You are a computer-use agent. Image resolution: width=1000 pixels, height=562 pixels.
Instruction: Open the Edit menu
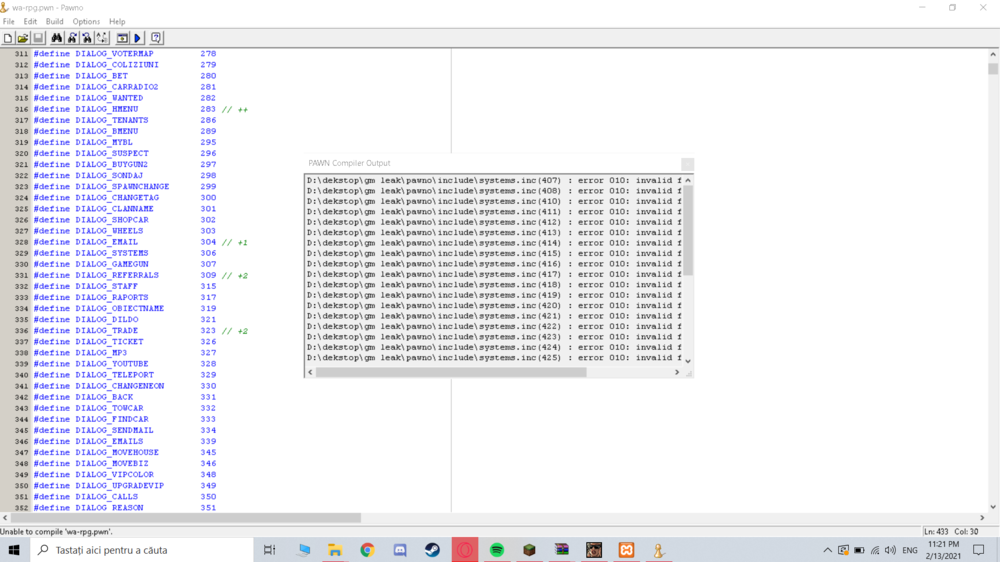(x=30, y=22)
